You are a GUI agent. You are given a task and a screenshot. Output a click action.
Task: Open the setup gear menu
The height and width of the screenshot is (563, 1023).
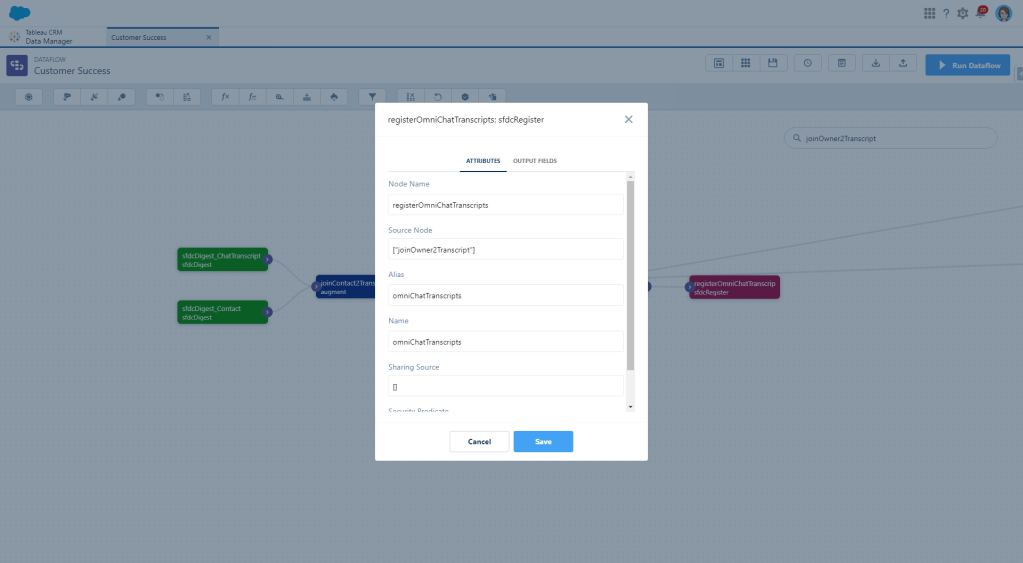click(963, 13)
